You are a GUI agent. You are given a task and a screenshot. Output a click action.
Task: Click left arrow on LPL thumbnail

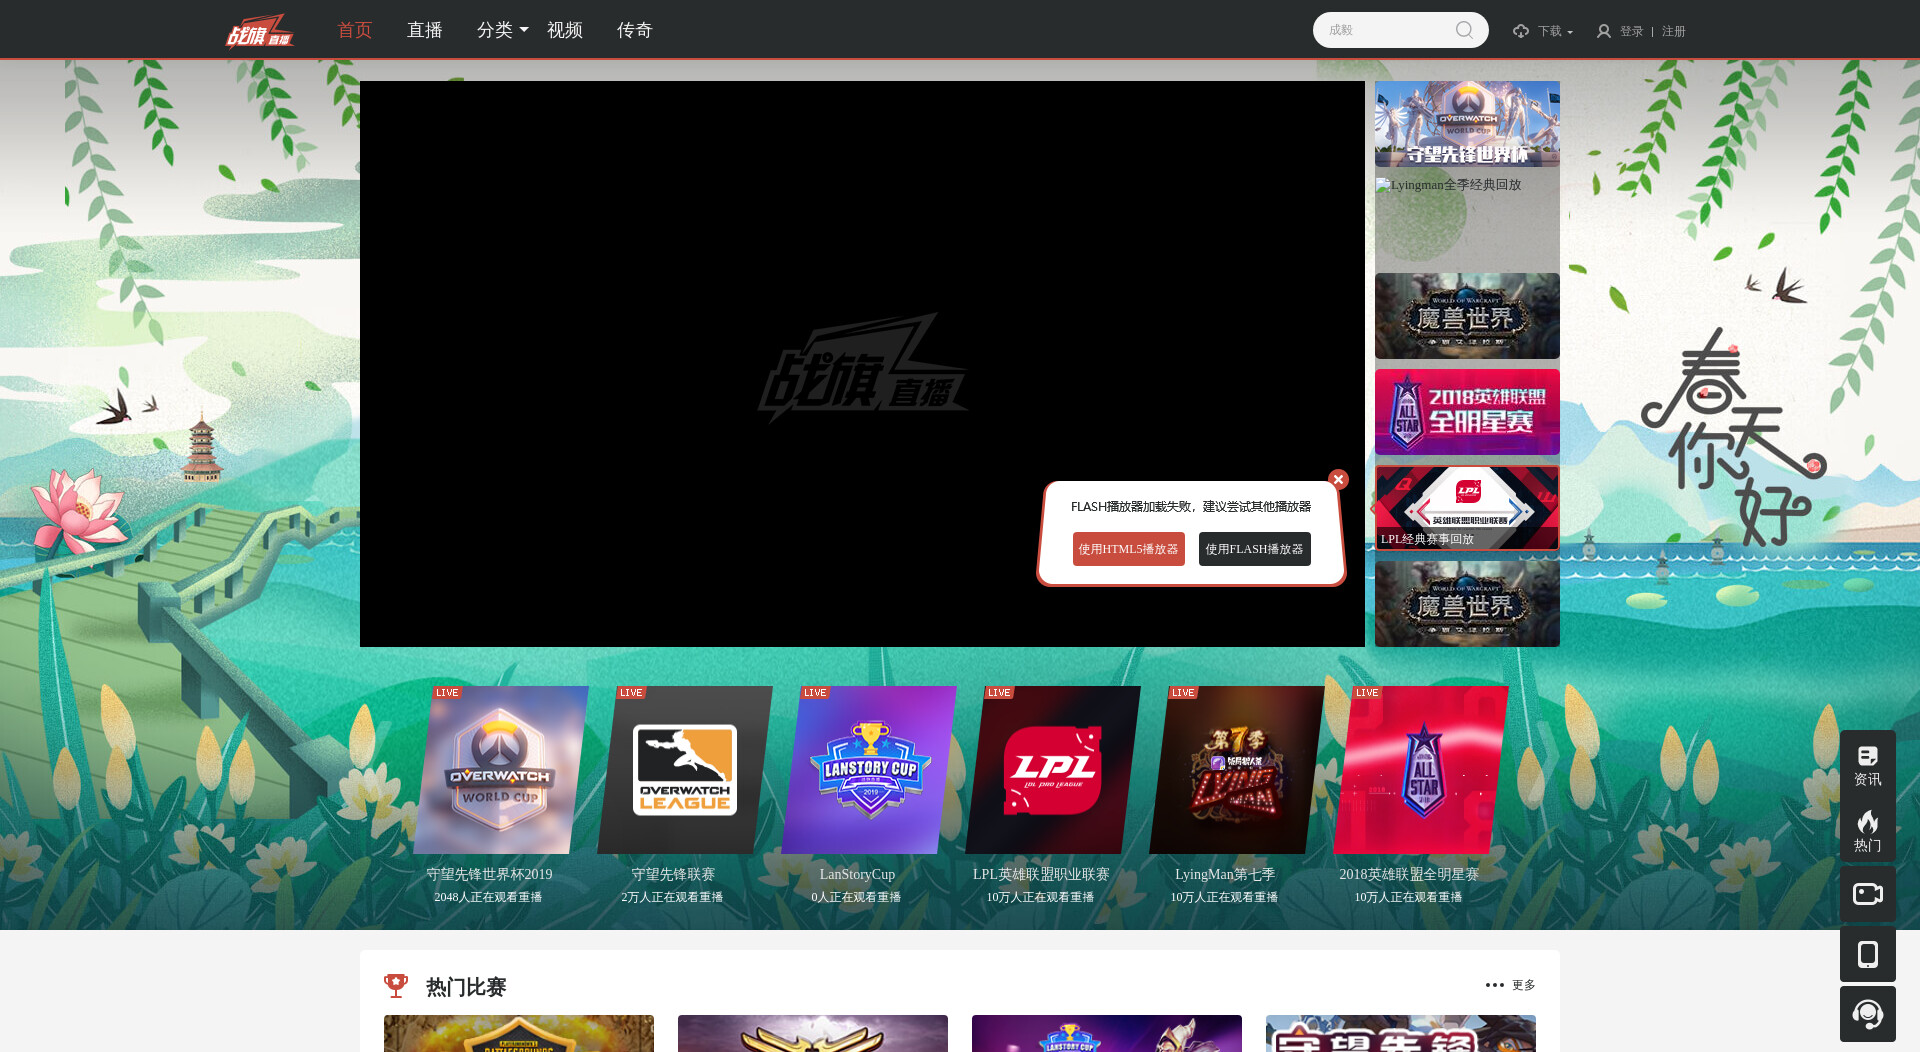tap(1424, 512)
